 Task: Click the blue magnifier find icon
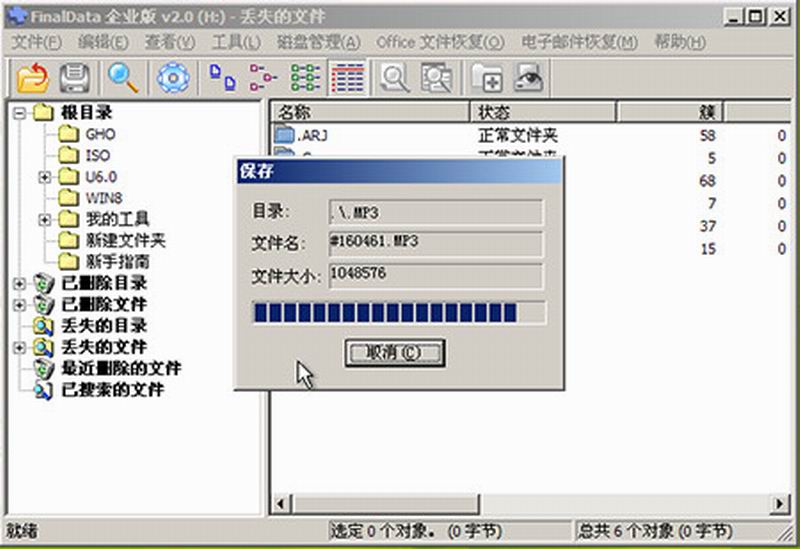[x=122, y=78]
